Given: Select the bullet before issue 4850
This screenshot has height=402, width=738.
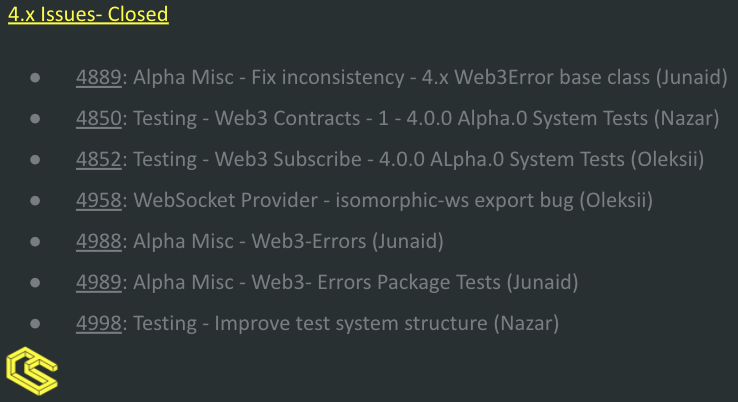Looking at the screenshot, I should [x=35, y=119].
